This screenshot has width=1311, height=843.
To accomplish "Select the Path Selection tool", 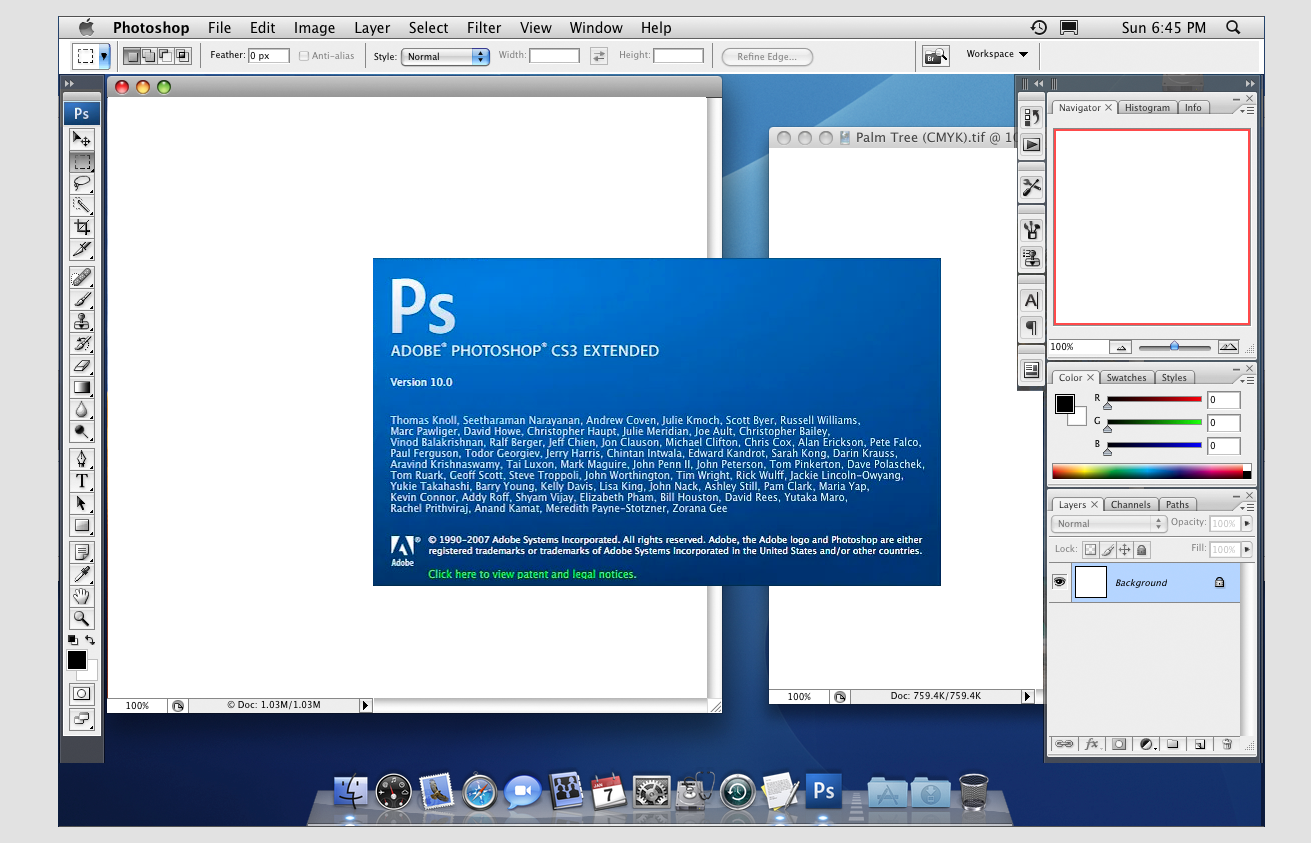I will (x=82, y=503).
